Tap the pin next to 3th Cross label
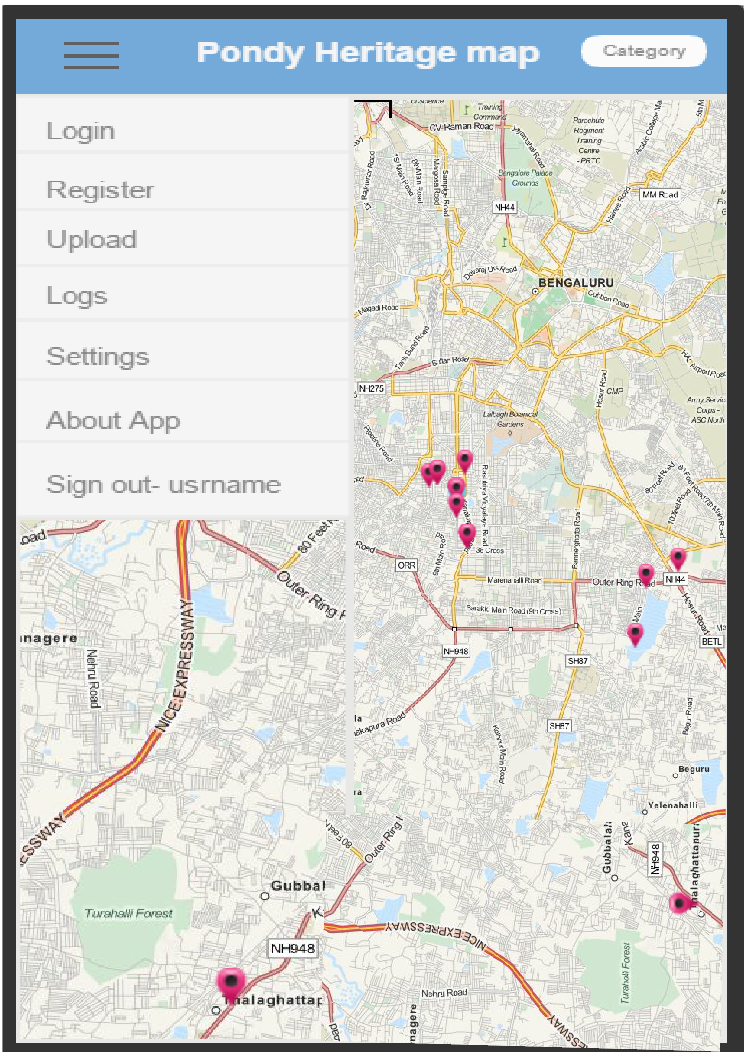744x1052 pixels. pos(467,535)
